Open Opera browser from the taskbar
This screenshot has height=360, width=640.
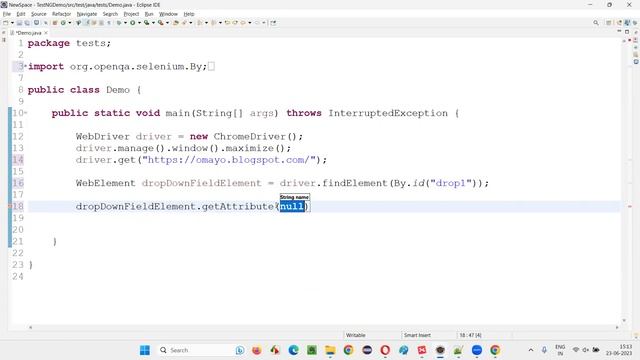[x=385, y=350]
